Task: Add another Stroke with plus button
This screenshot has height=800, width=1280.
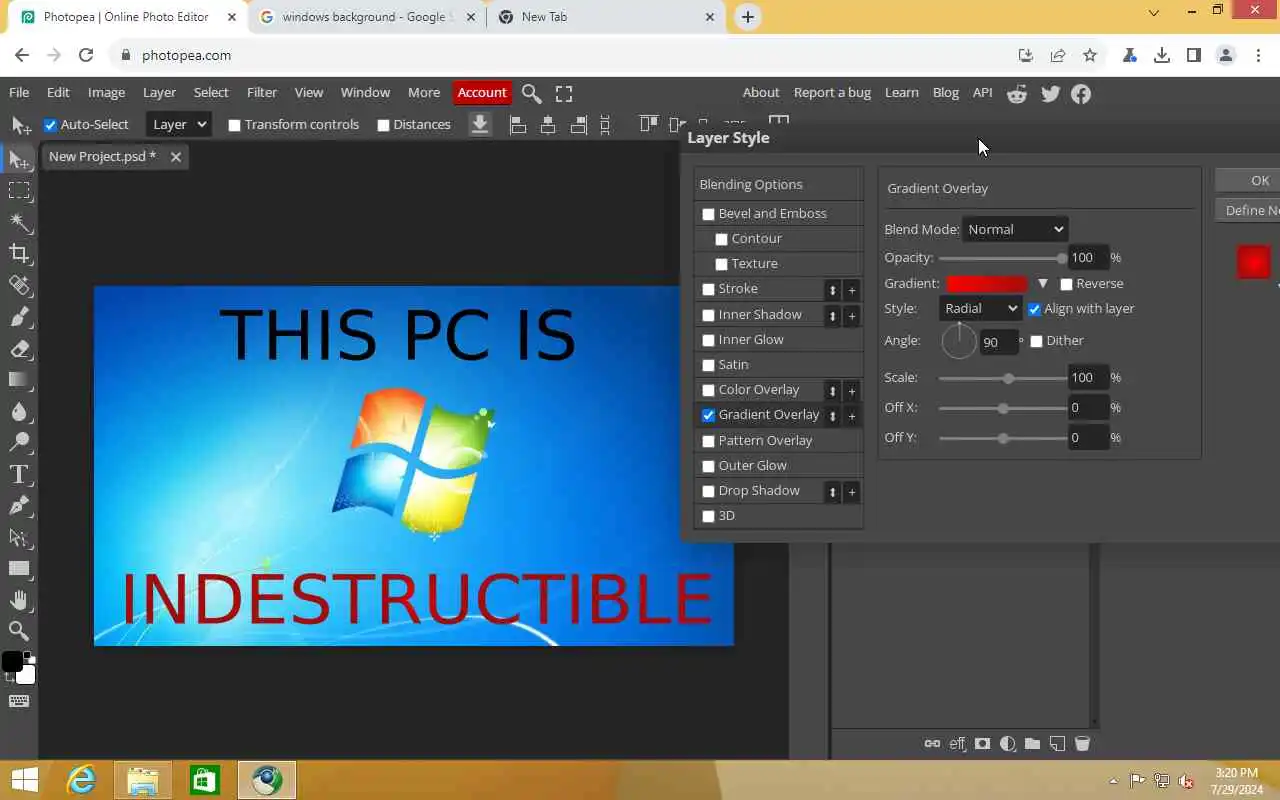Action: click(852, 290)
